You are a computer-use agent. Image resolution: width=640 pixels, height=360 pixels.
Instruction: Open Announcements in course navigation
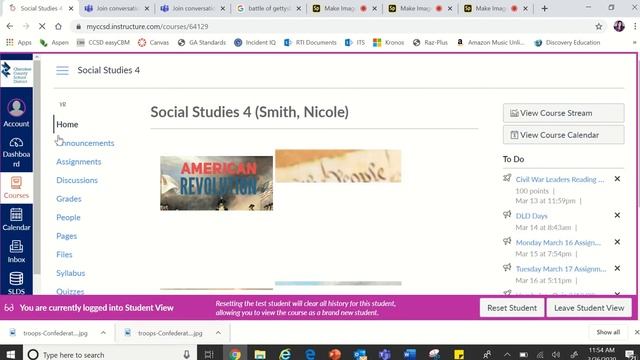click(85, 143)
